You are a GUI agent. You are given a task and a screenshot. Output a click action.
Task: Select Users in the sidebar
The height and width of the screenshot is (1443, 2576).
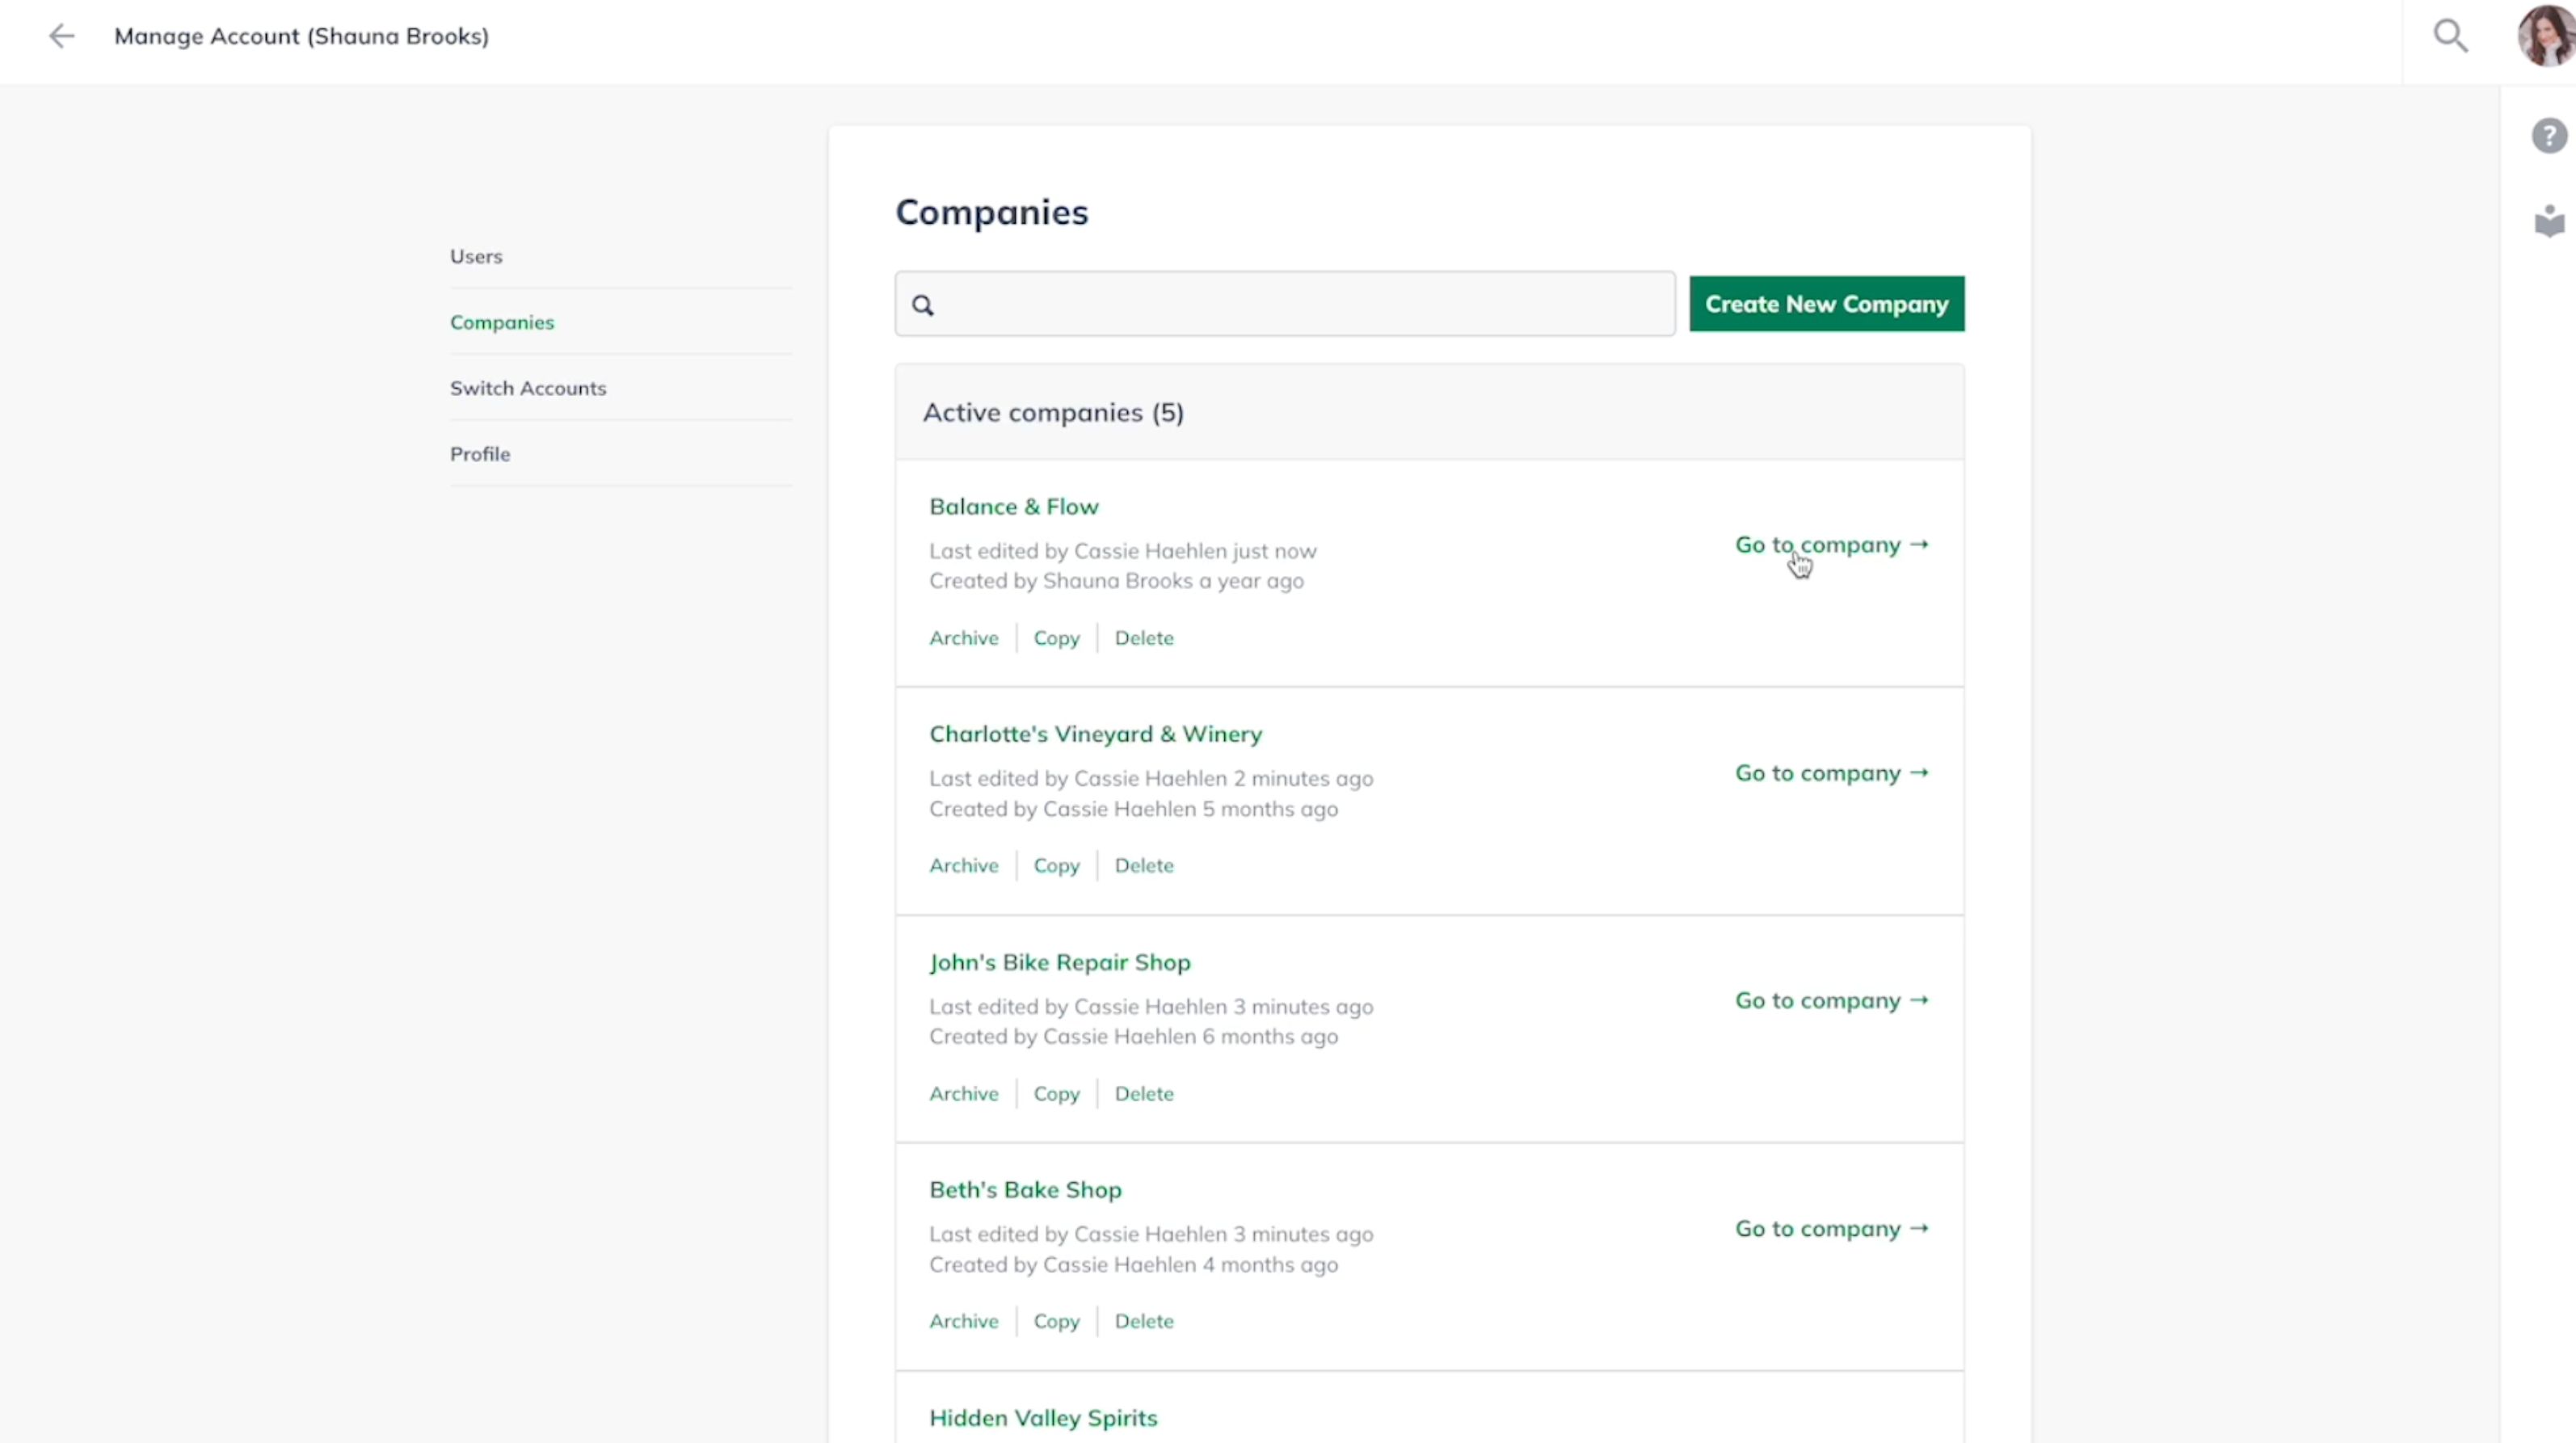coord(476,256)
